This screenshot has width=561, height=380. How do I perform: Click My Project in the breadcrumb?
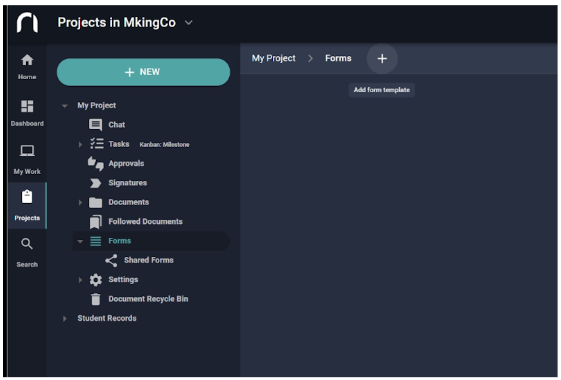pyautogui.click(x=274, y=58)
